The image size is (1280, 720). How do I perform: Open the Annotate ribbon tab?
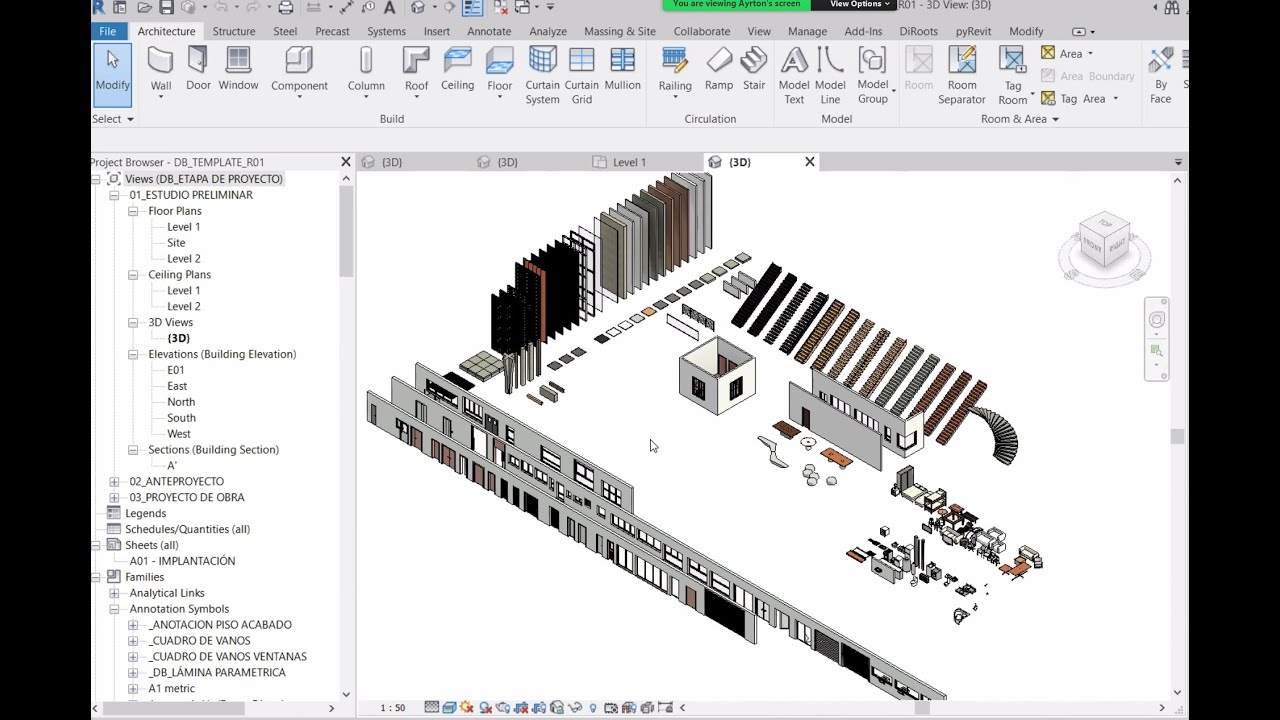pos(489,31)
